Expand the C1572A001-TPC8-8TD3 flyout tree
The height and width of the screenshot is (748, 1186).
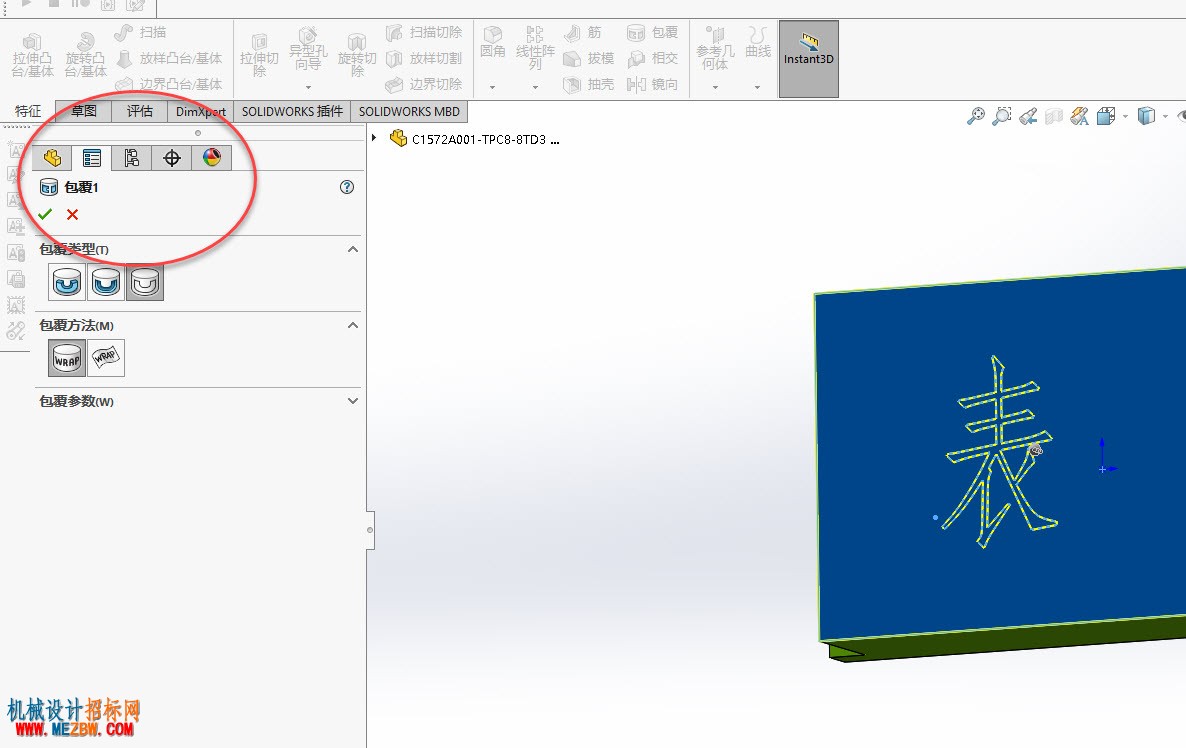click(x=374, y=138)
